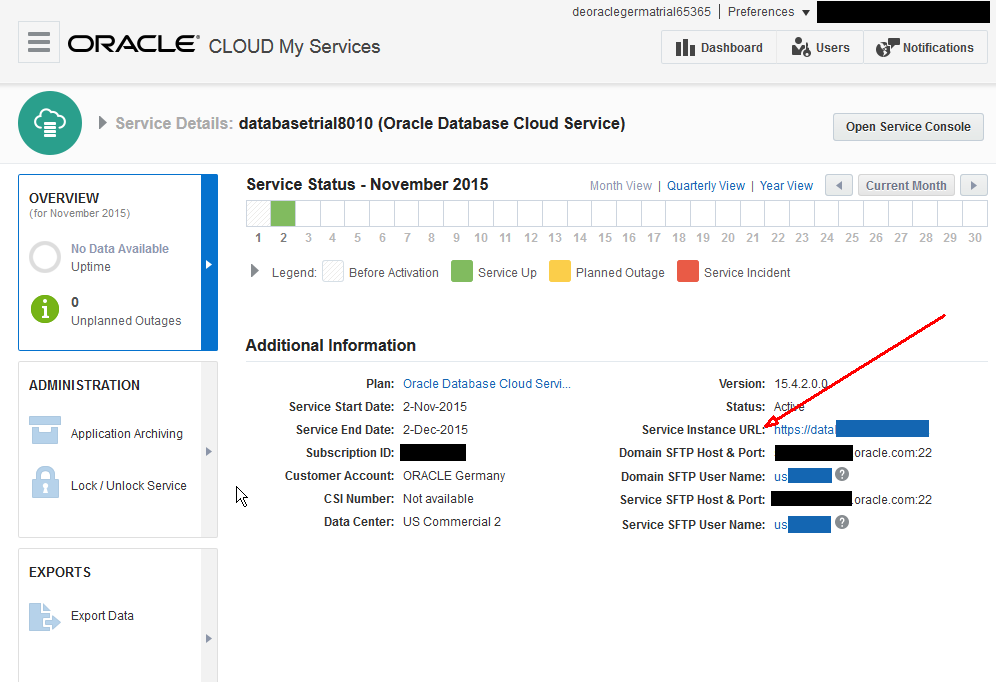Open the Oracle Database Cloud Service plan link
This screenshot has width=996, height=682.
tap(487, 383)
